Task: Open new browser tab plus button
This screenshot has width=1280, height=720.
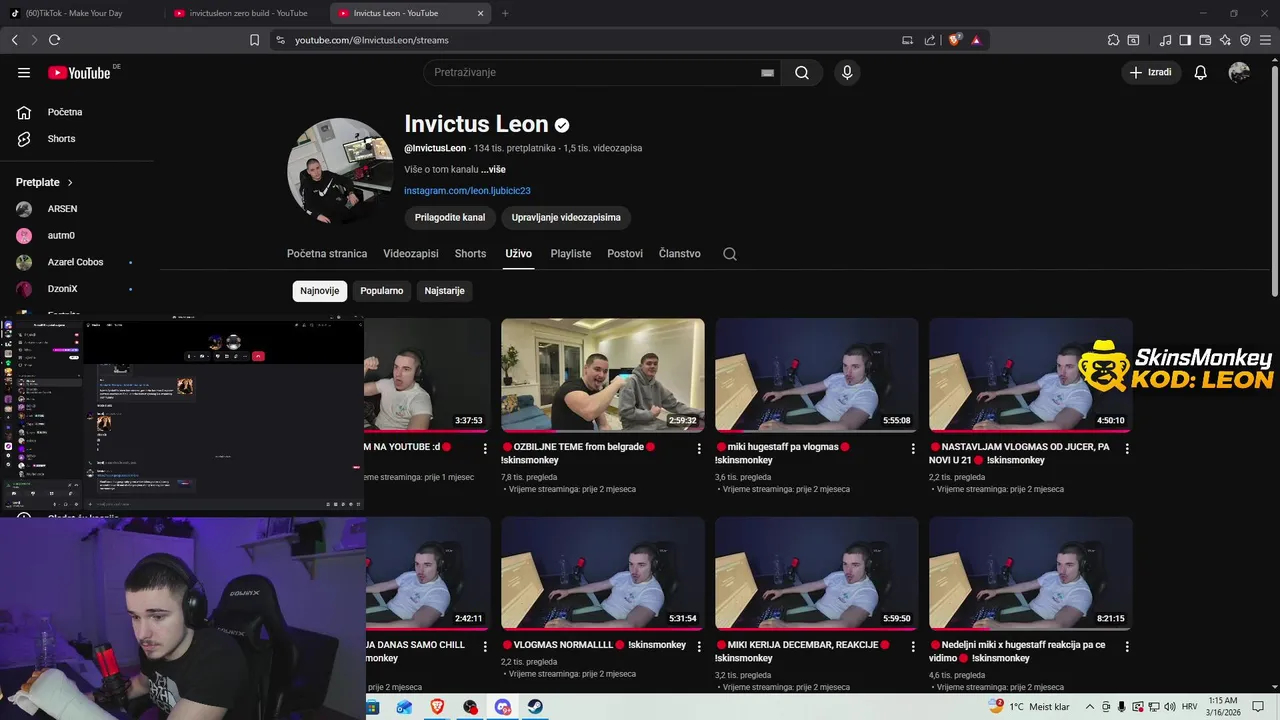Action: pos(505,13)
